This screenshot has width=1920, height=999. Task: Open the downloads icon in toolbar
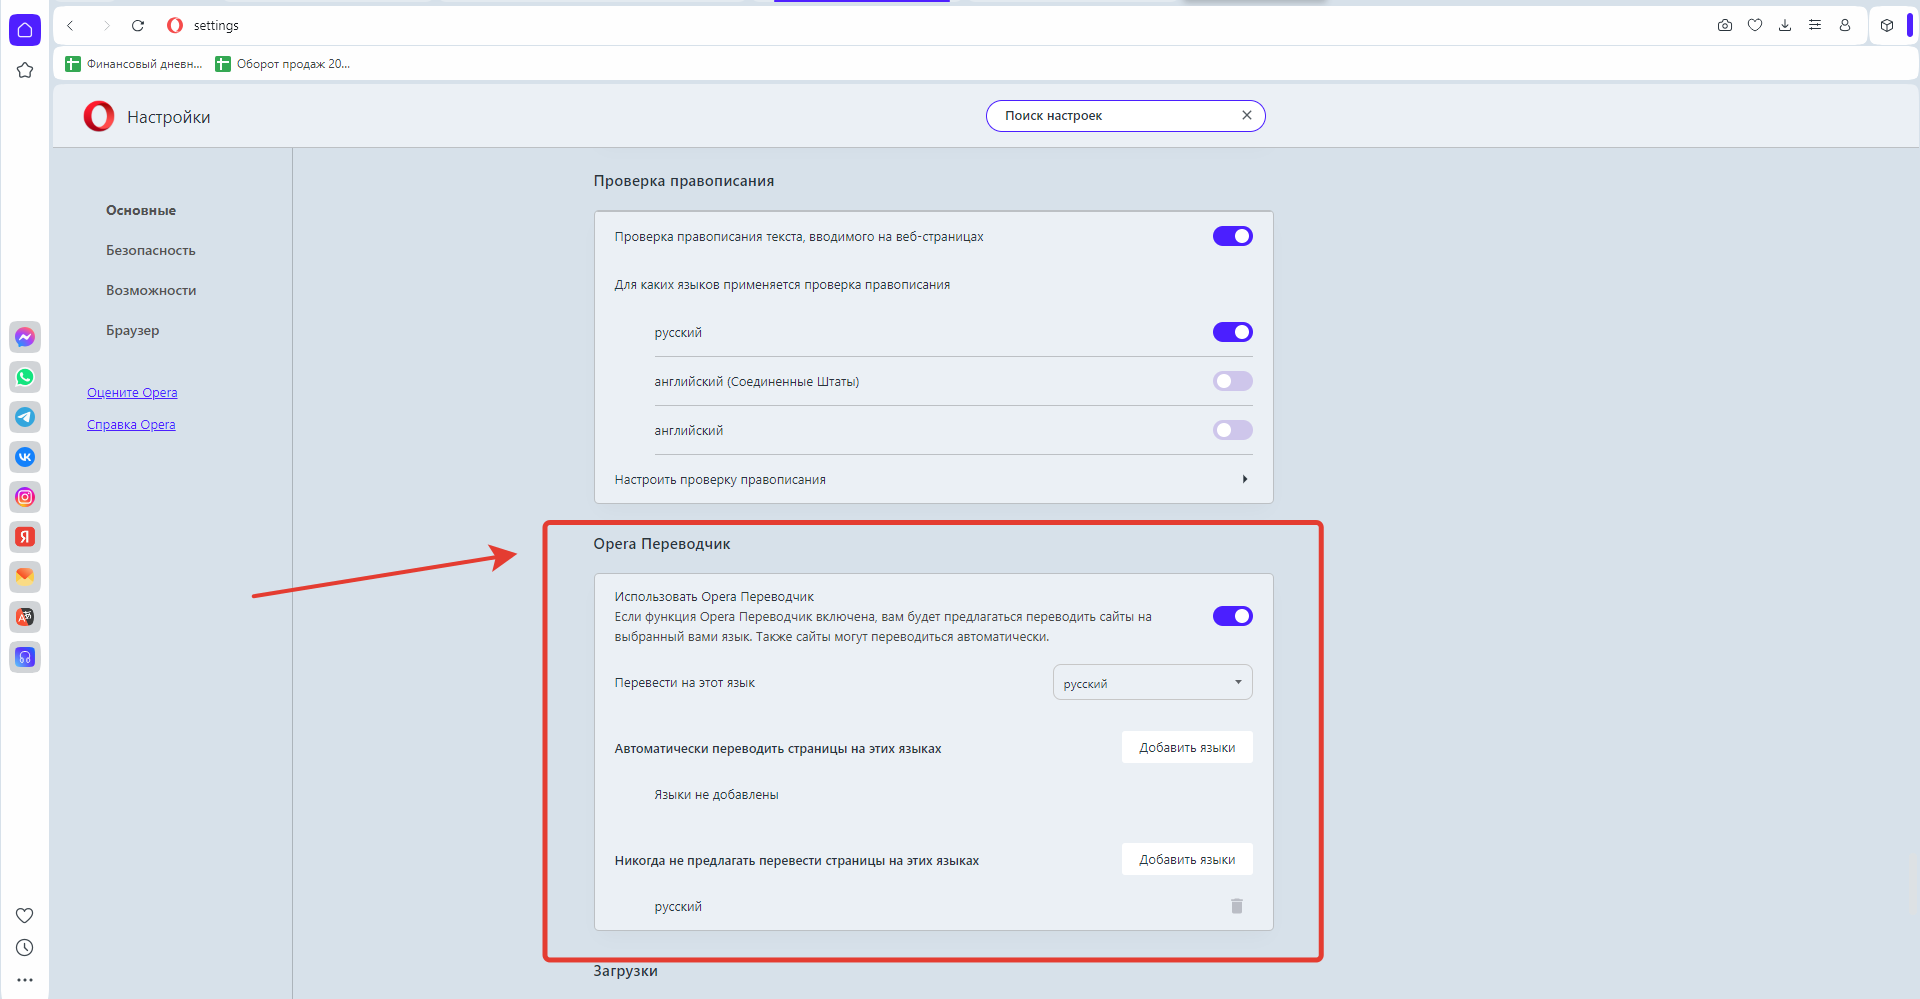pos(1785,26)
